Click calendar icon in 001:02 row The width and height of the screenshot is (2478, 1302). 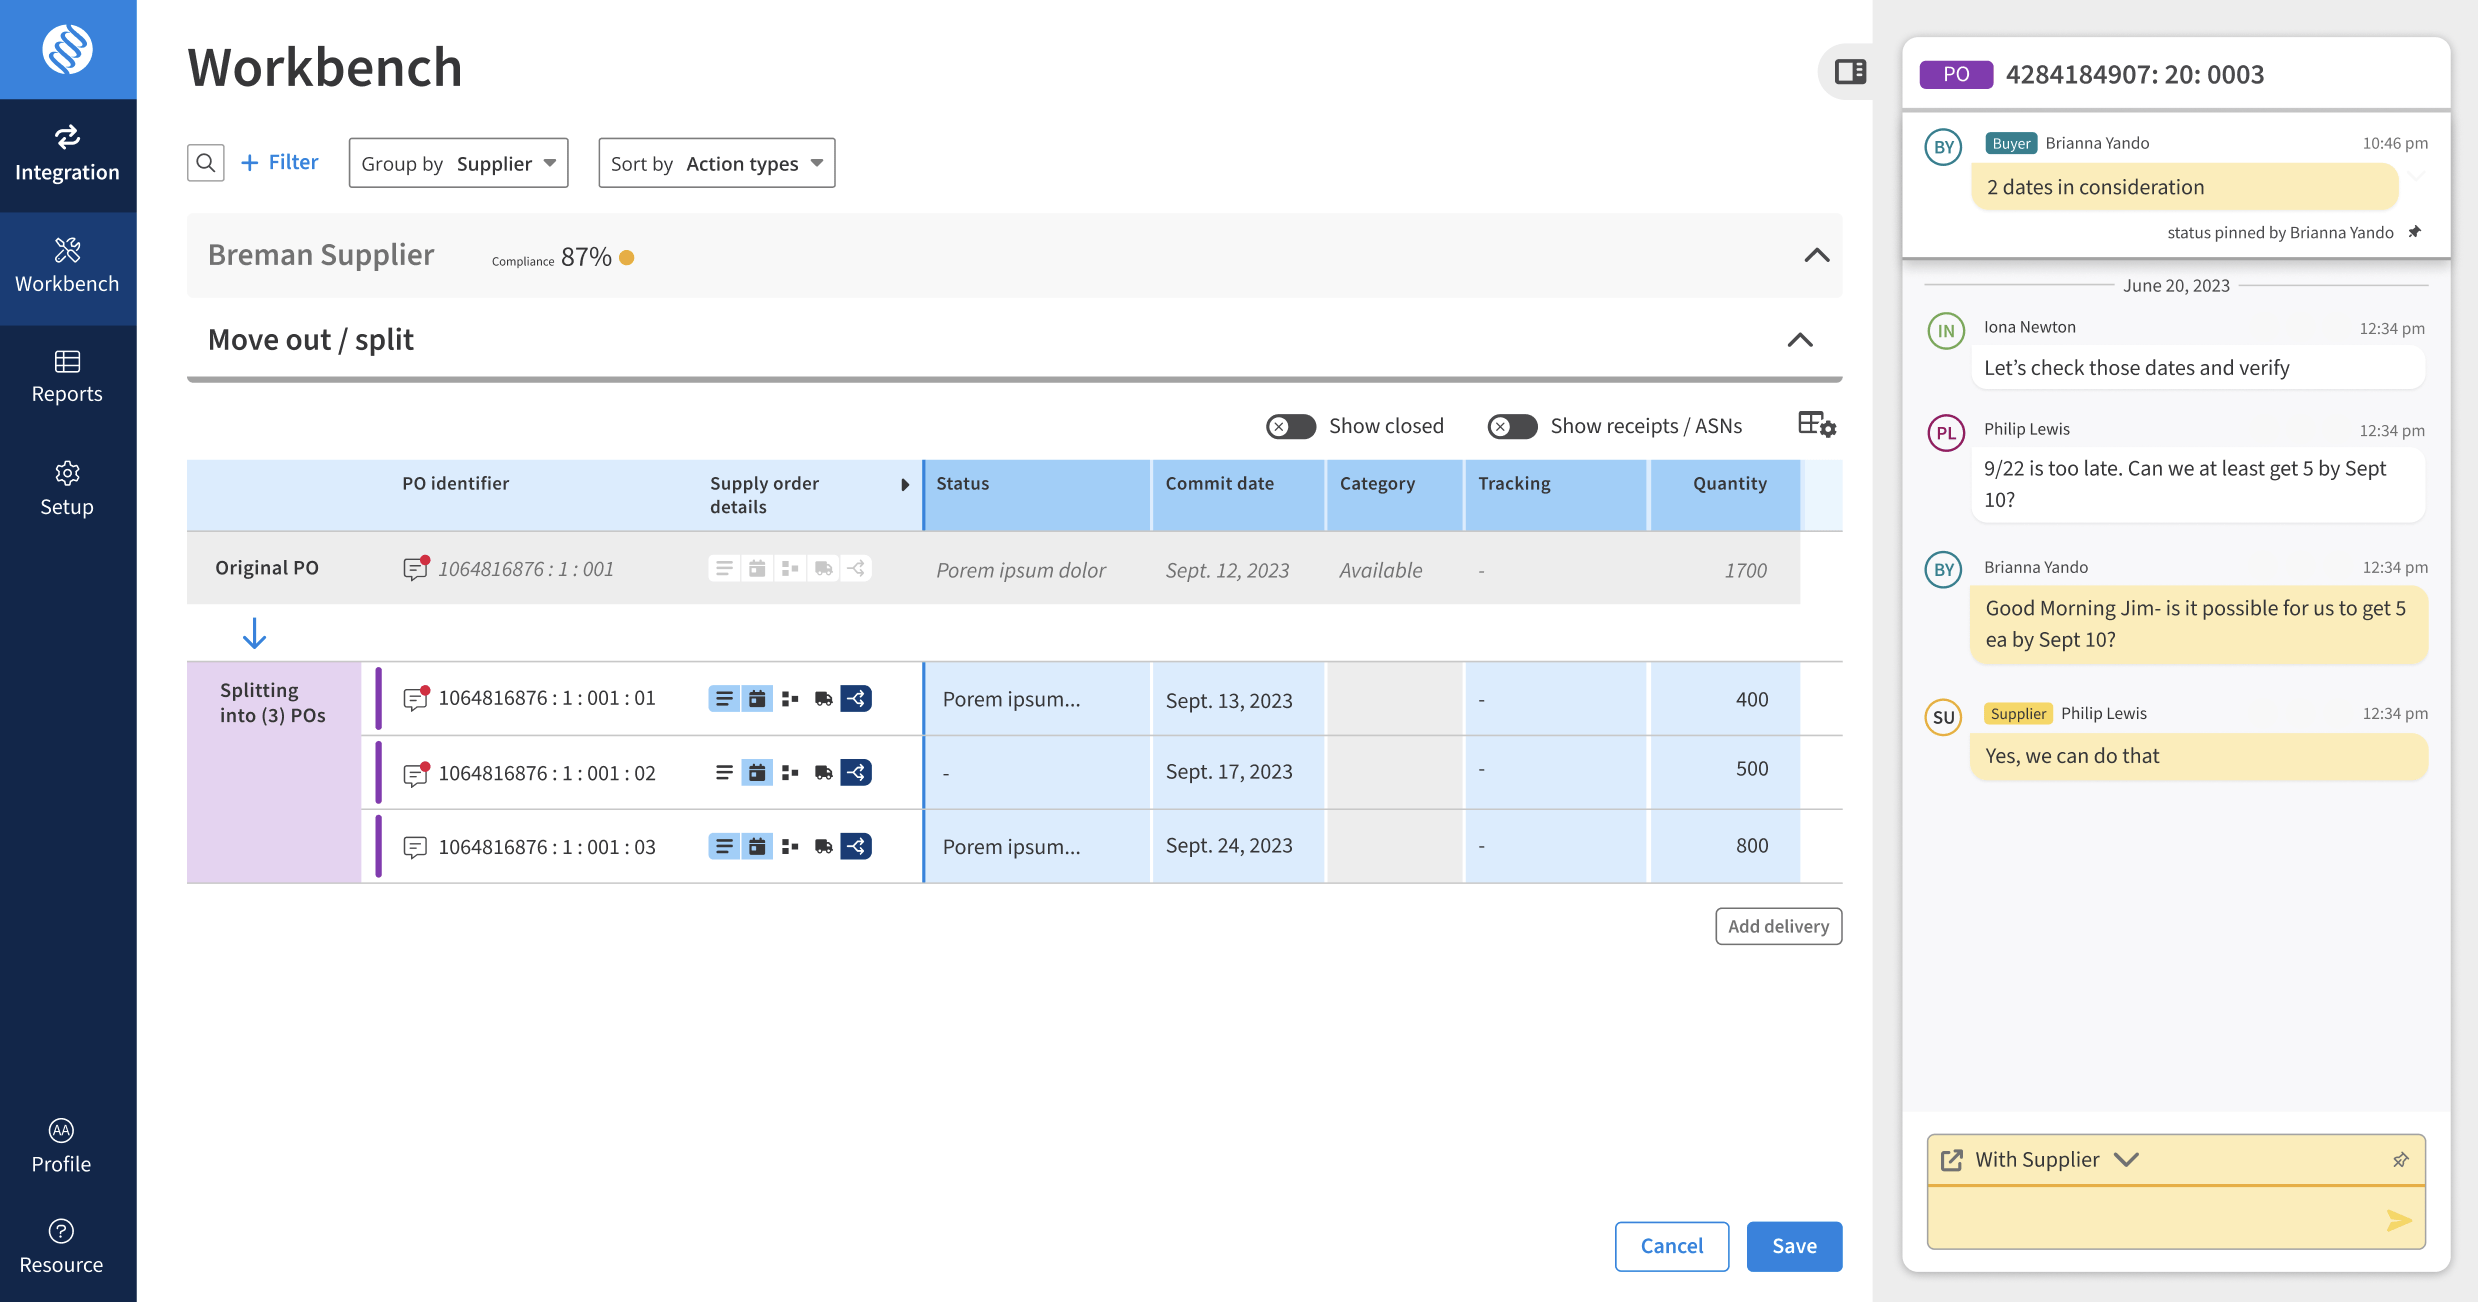757,772
